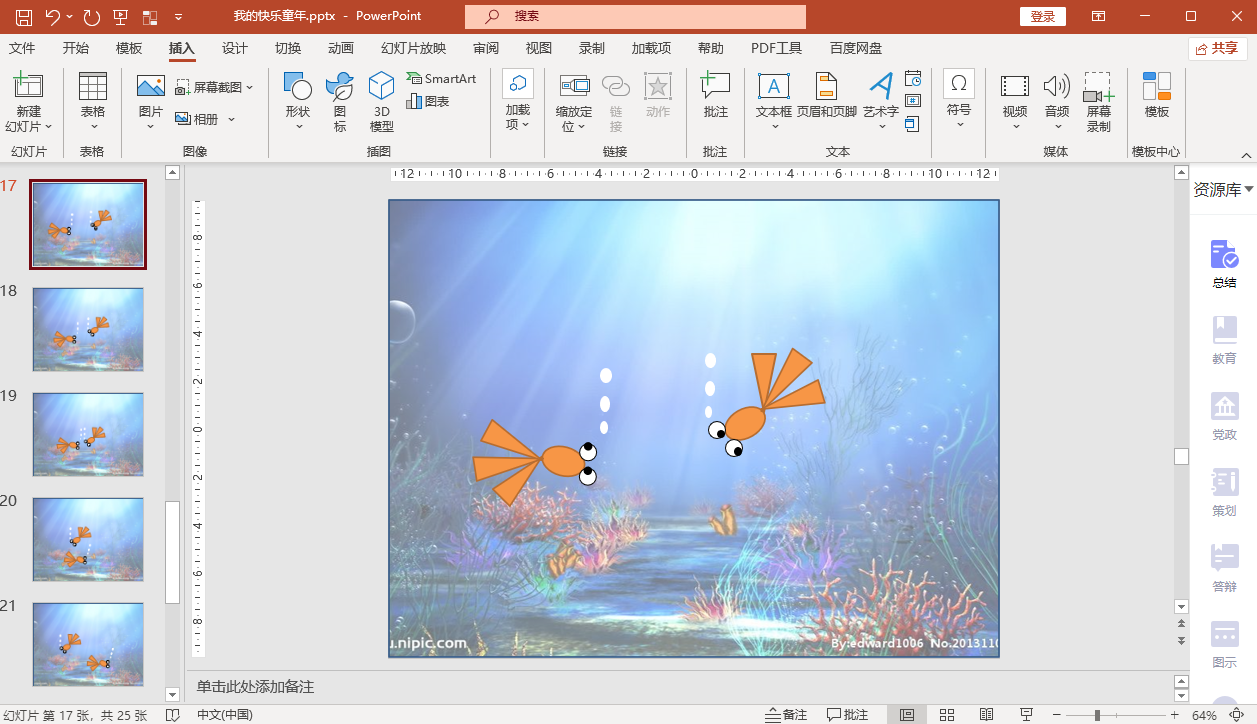Open 总结 in the resource sidebar
The image size is (1257, 724).
tap(1224, 264)
